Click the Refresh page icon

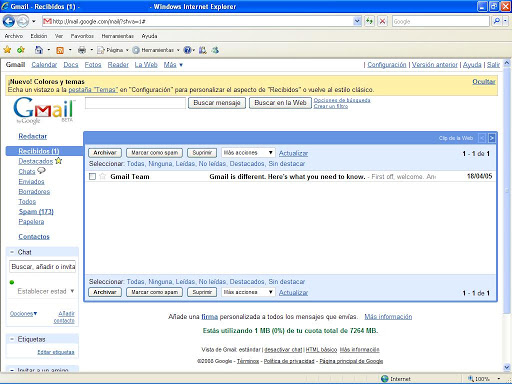click(x=369, y=22)
